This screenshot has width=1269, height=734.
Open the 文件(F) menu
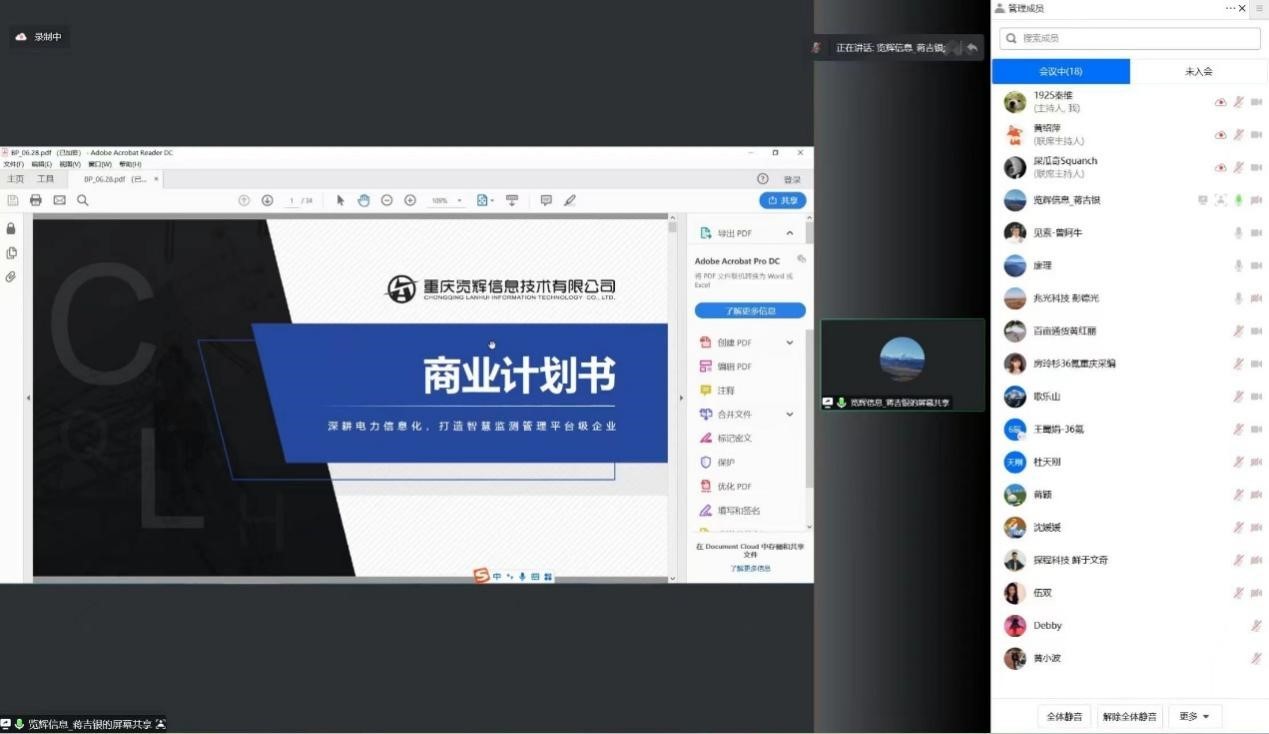[x=13, y=164]
